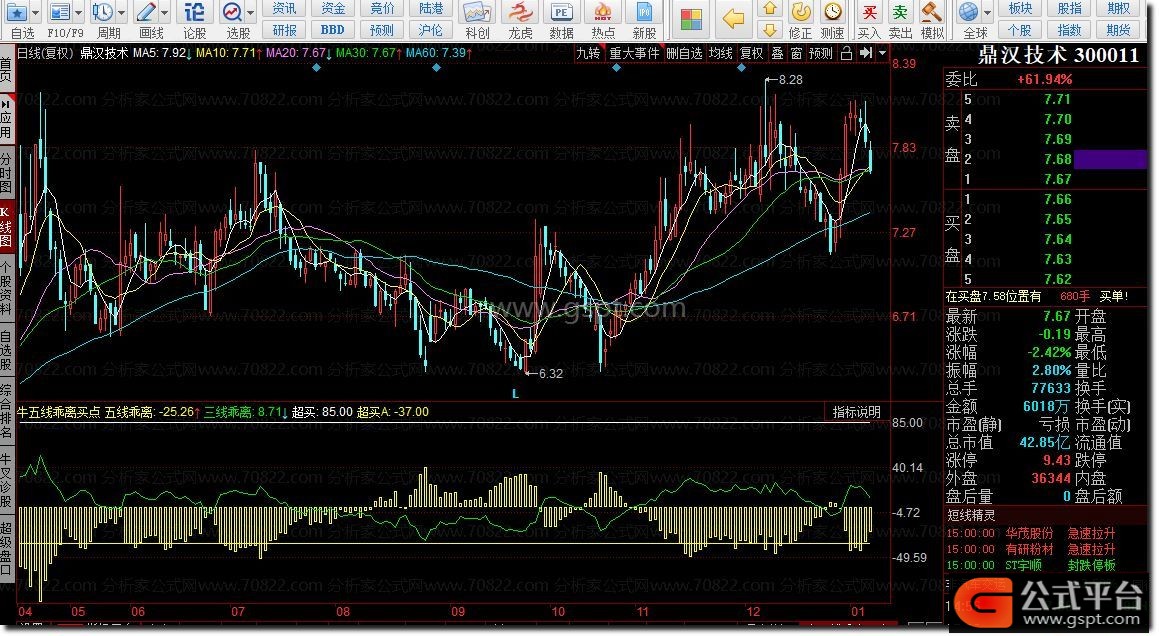Click the 修正 correction icon
1159x636 pixels.
801,13
